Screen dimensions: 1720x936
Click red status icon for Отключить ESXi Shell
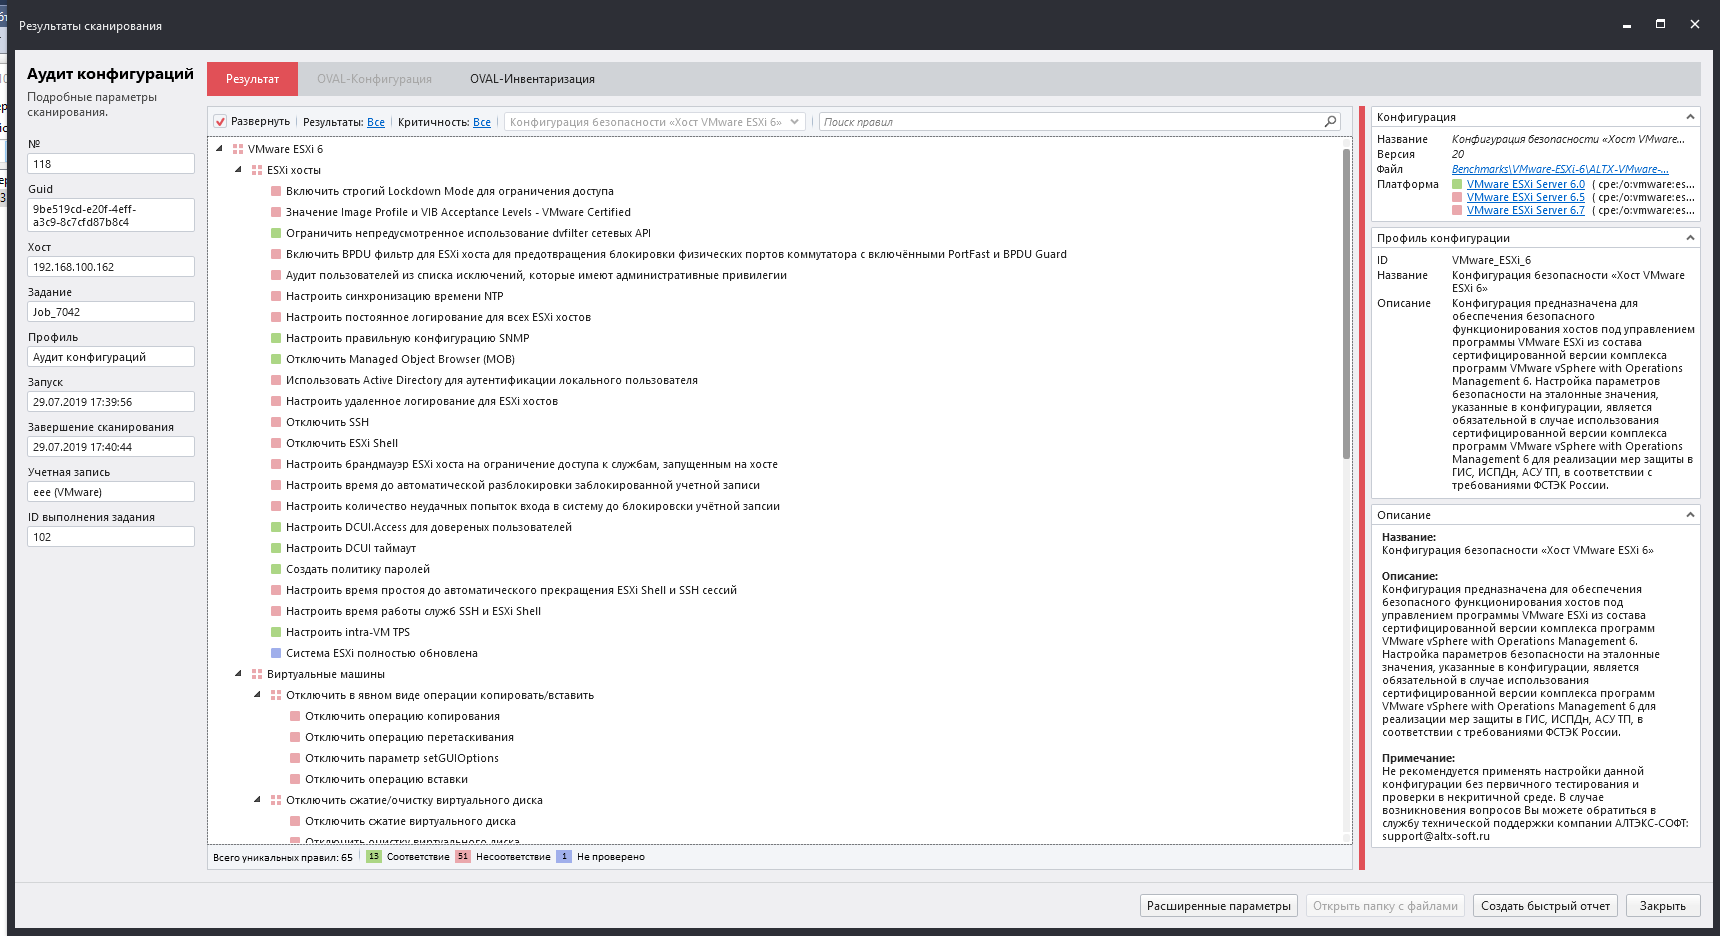pos(276,443)
